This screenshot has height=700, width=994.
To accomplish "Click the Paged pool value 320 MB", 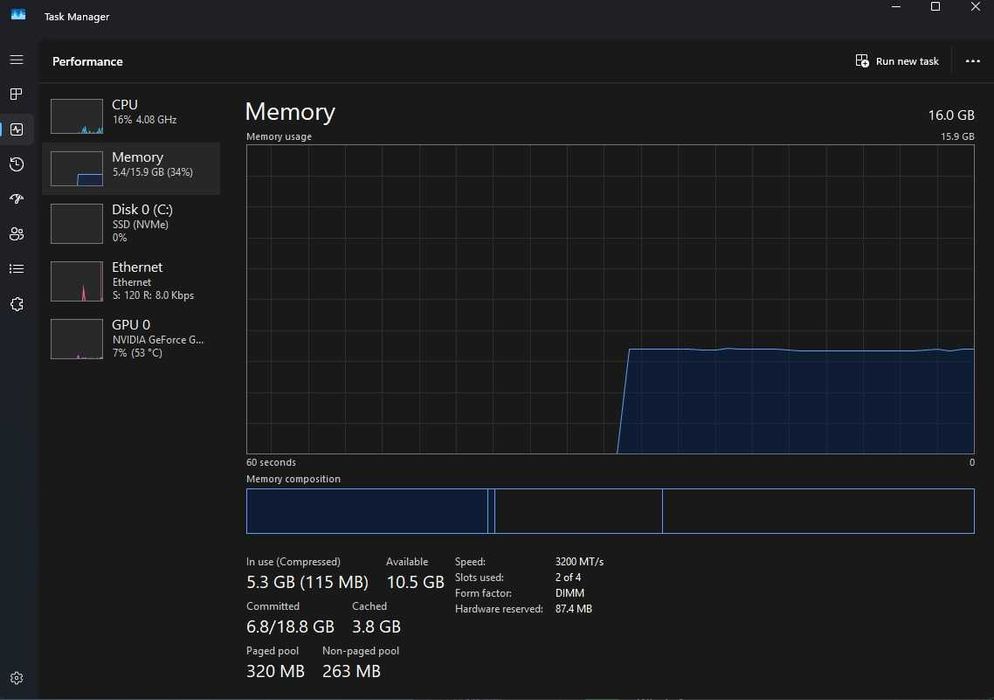I will coord(275,671).
